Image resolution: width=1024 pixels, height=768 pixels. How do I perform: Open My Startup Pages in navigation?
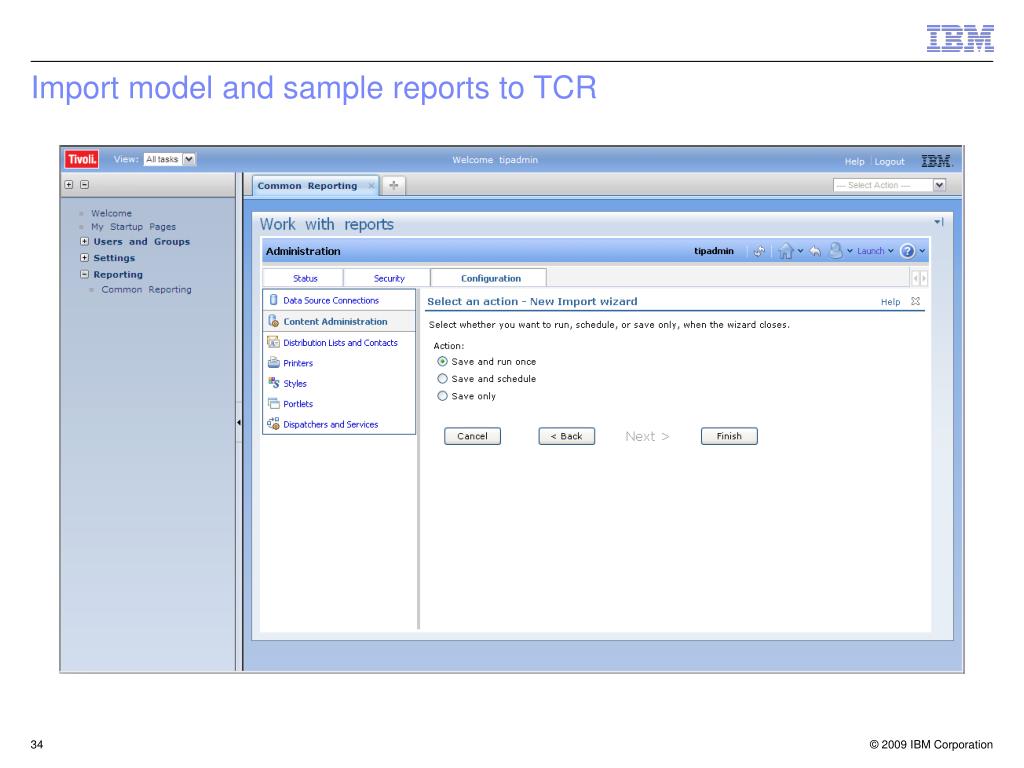point(133,227)
